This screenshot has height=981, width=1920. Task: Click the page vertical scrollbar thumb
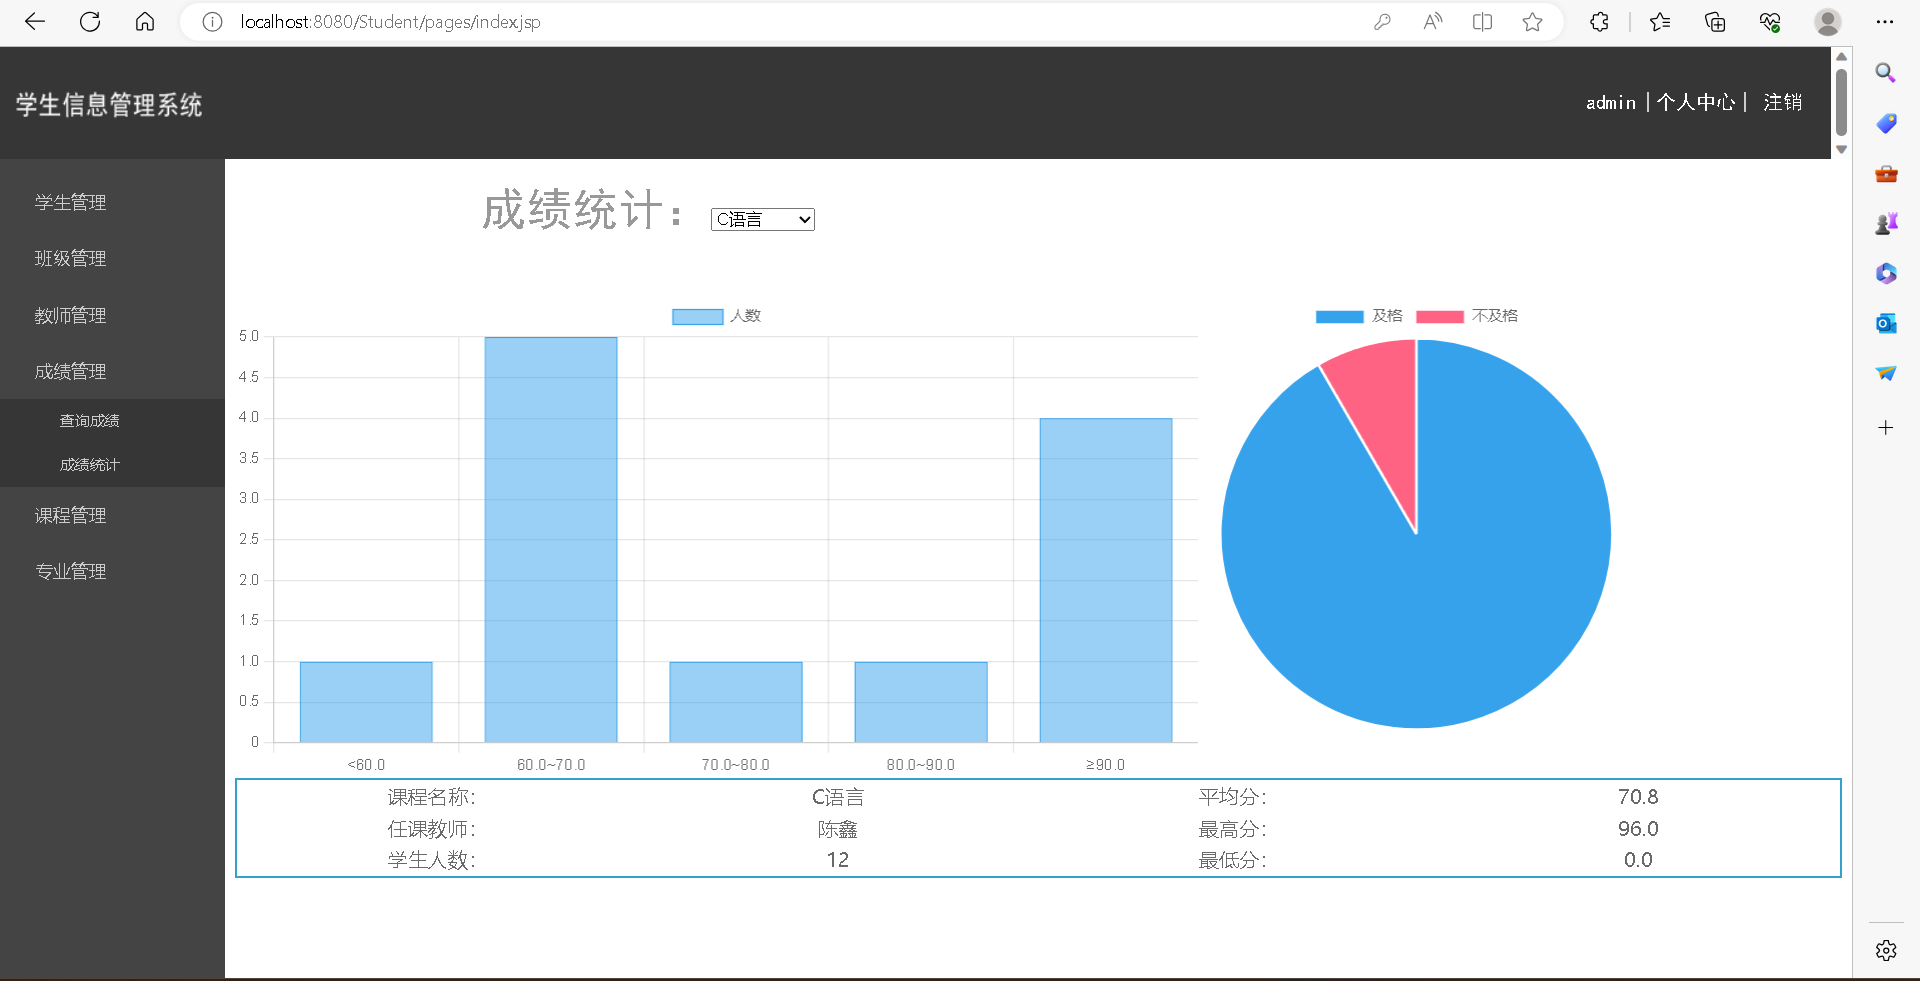click(x=1841, y=101)
